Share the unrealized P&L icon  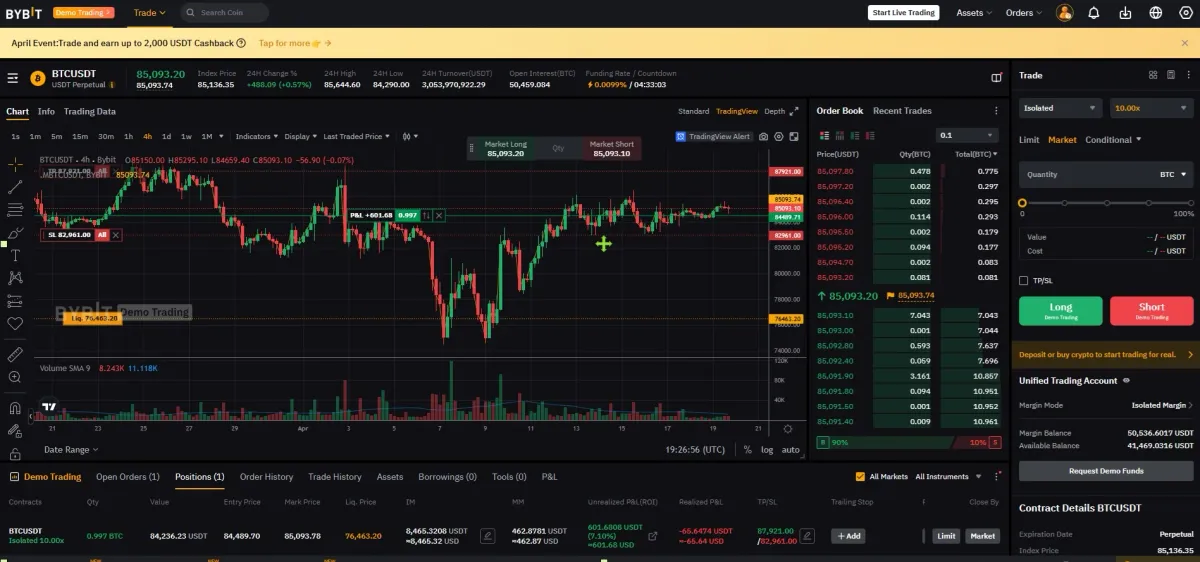653,536
